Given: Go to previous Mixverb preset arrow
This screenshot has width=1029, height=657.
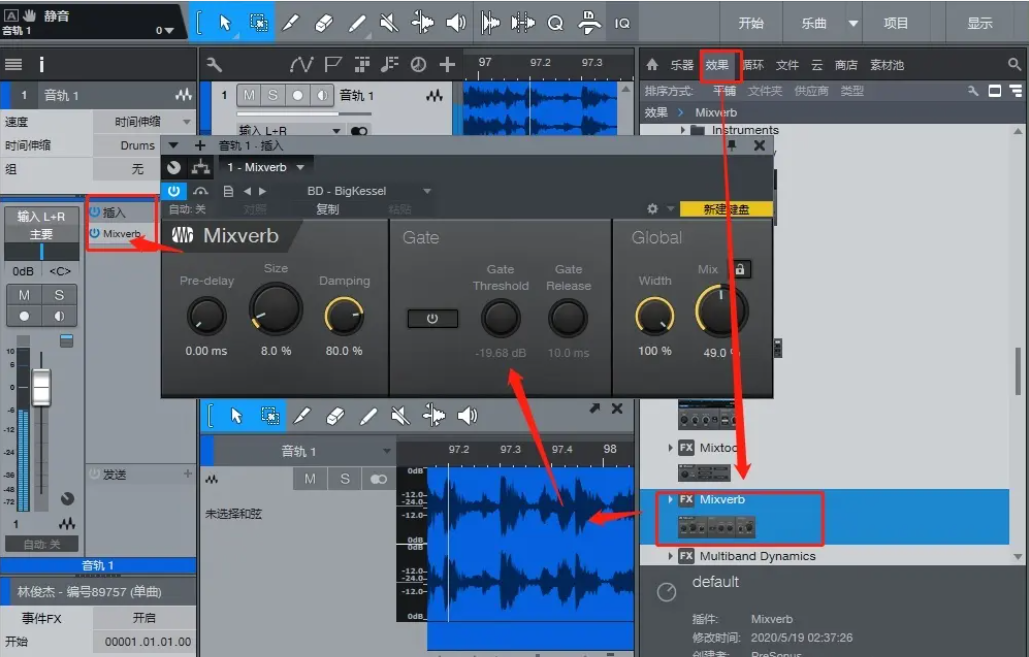Looking at the screenshot, I should pyautogui.click(x=247, y=191).
